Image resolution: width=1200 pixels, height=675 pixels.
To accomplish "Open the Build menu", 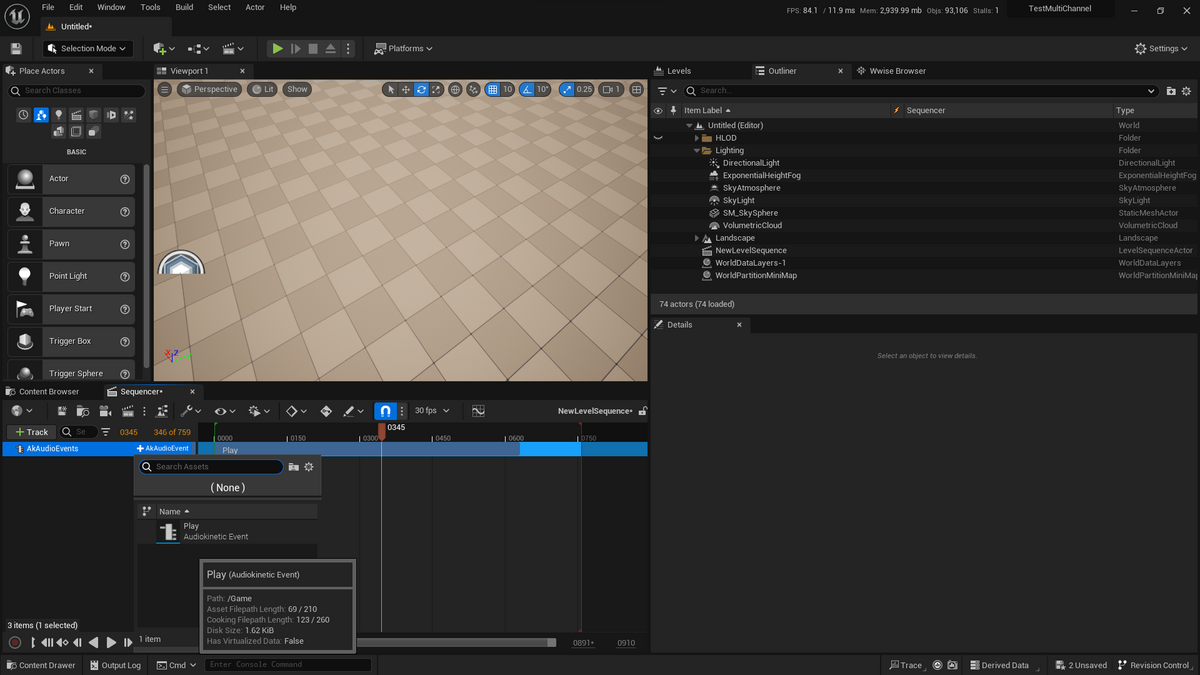I will (184, 7).
